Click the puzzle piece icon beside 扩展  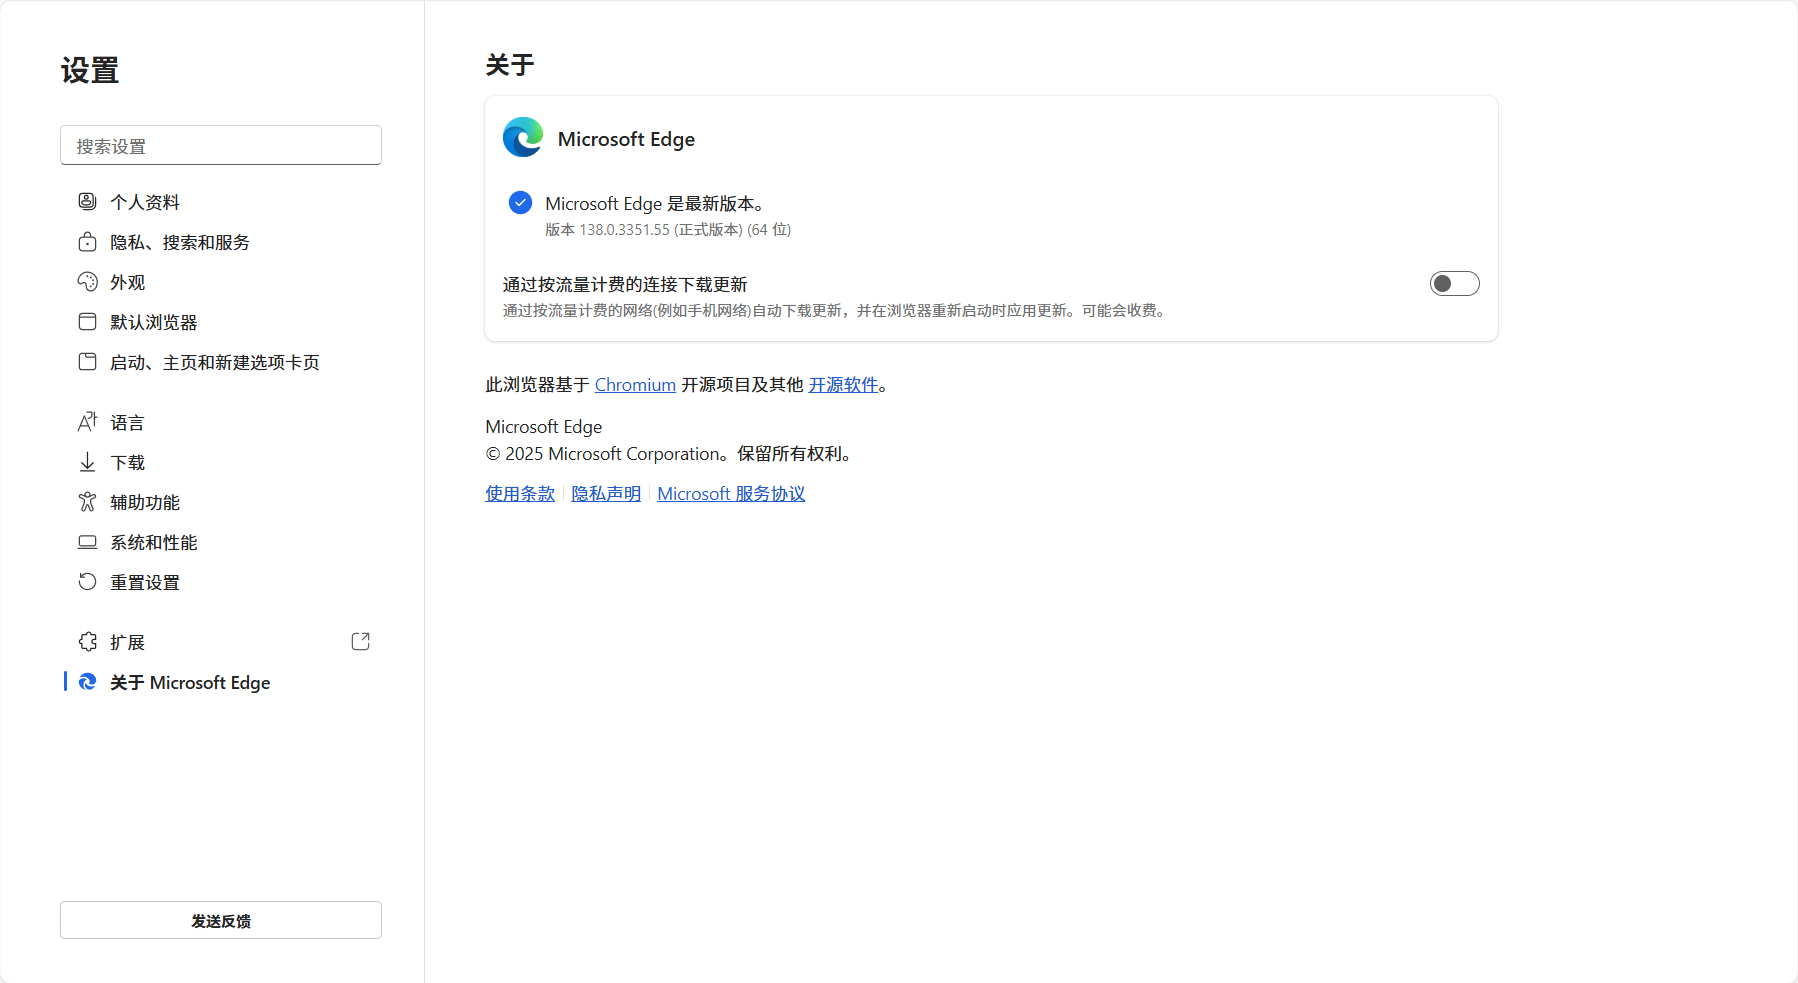pos(88,641)
